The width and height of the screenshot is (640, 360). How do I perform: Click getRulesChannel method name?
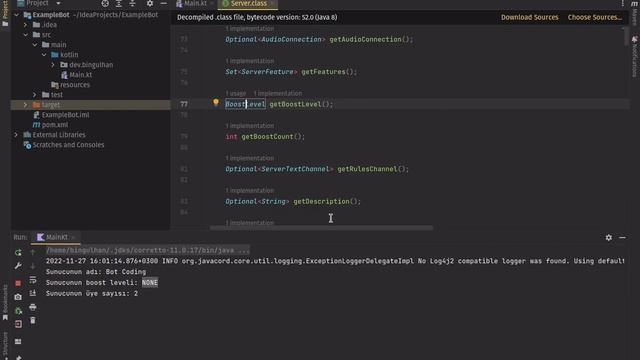367,169
